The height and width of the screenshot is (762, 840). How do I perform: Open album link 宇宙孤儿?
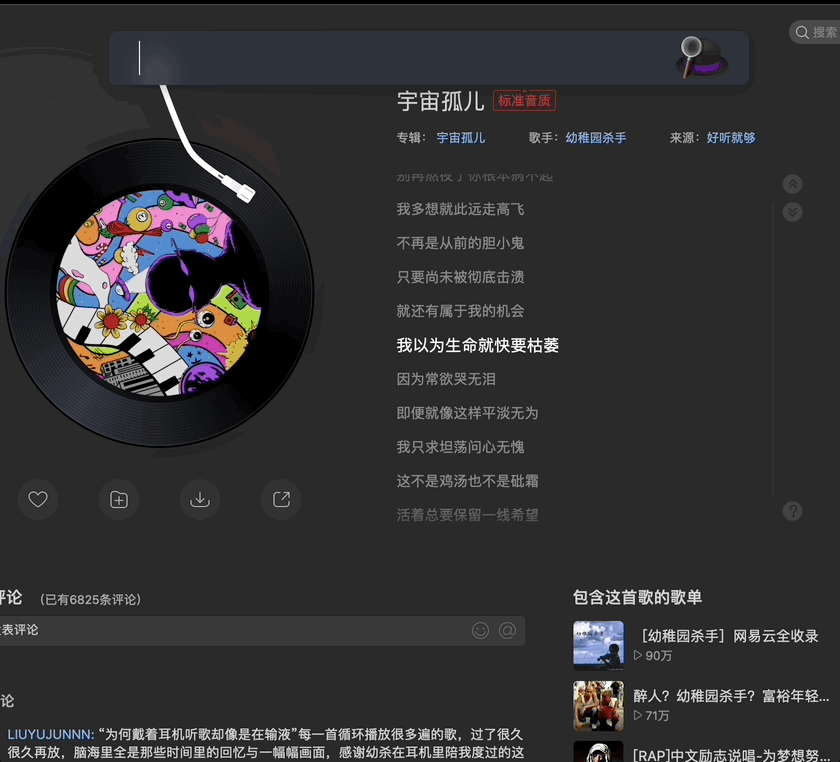[x=461, y=138]
